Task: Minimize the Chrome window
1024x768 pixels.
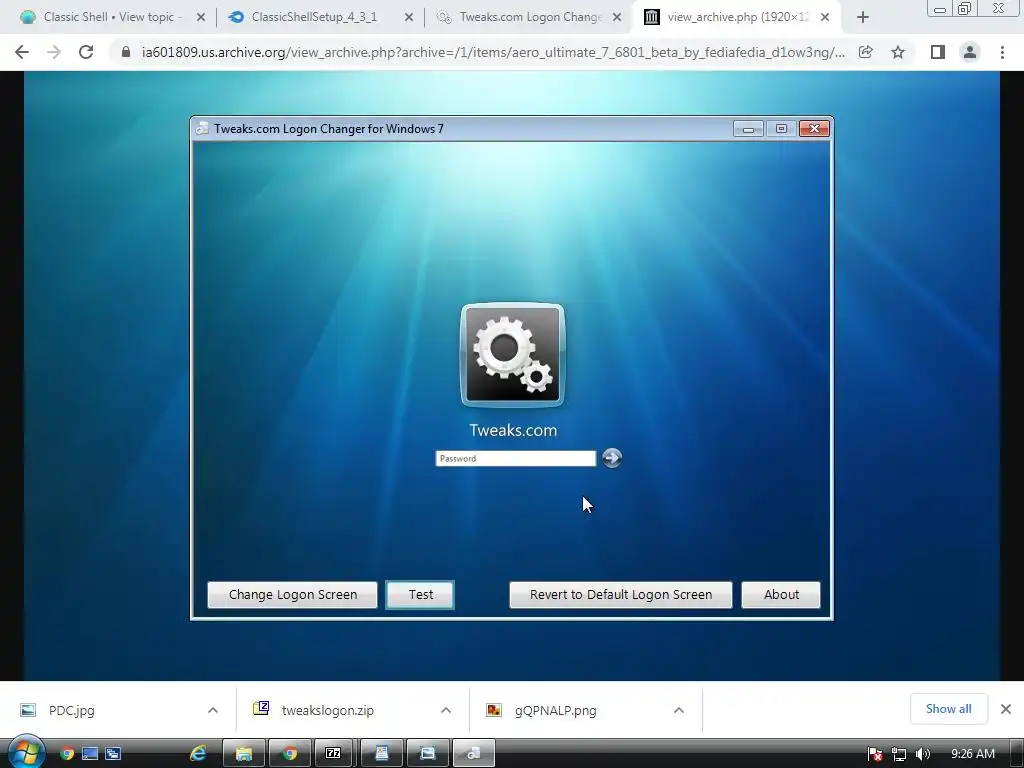Action: pos(939,8)
